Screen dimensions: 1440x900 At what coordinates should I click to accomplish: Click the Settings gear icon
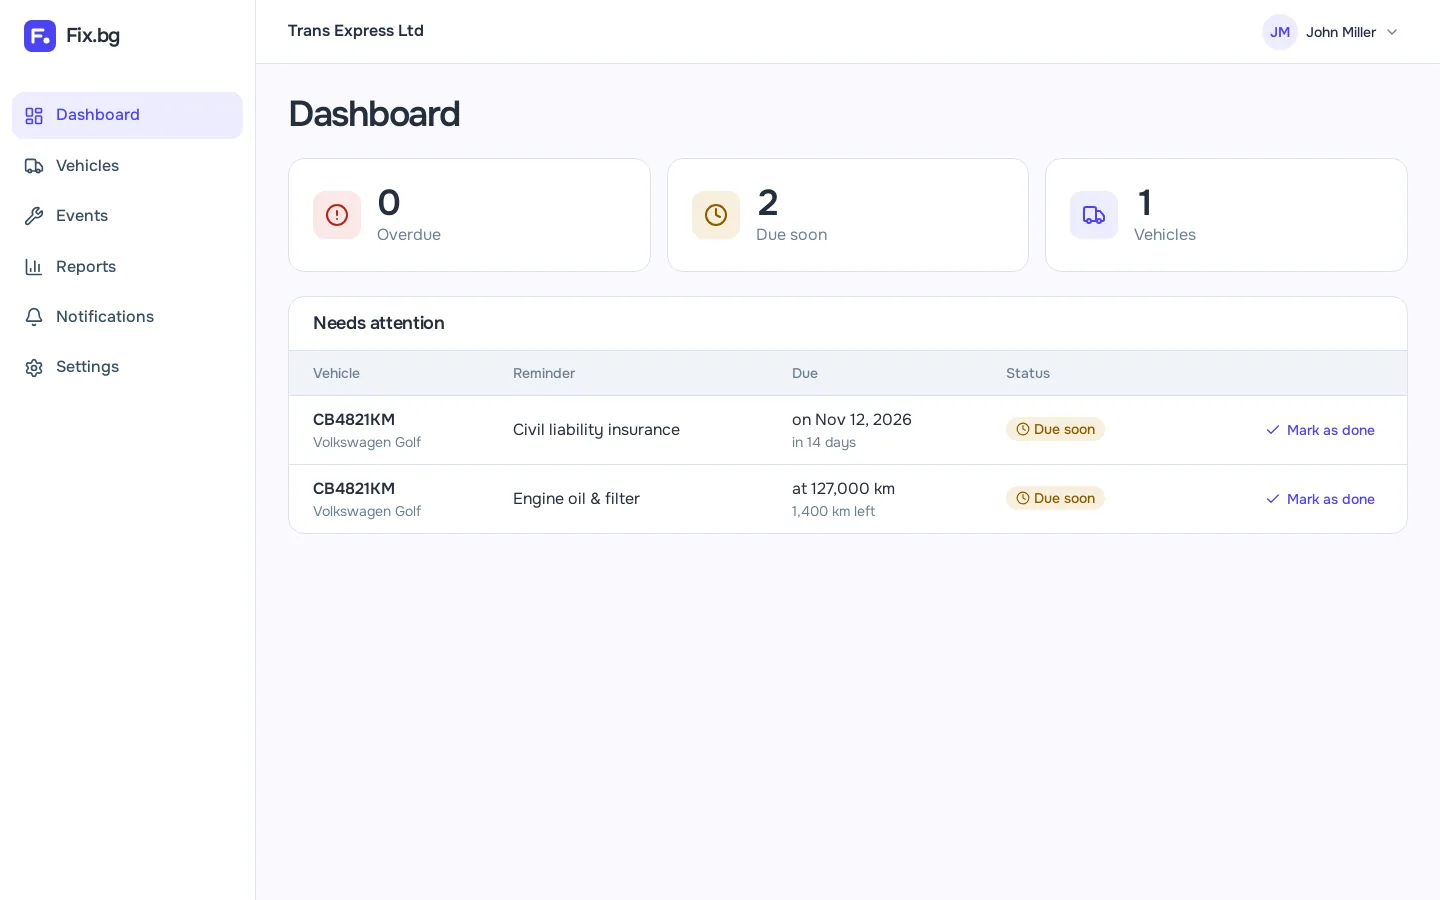pyautogui.click(x=34, y=367)
